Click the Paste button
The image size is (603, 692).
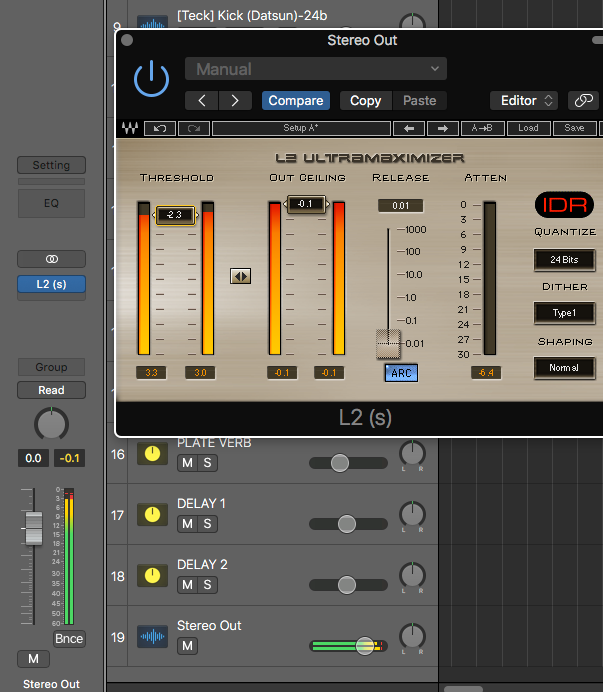click(x=419, y=101)
